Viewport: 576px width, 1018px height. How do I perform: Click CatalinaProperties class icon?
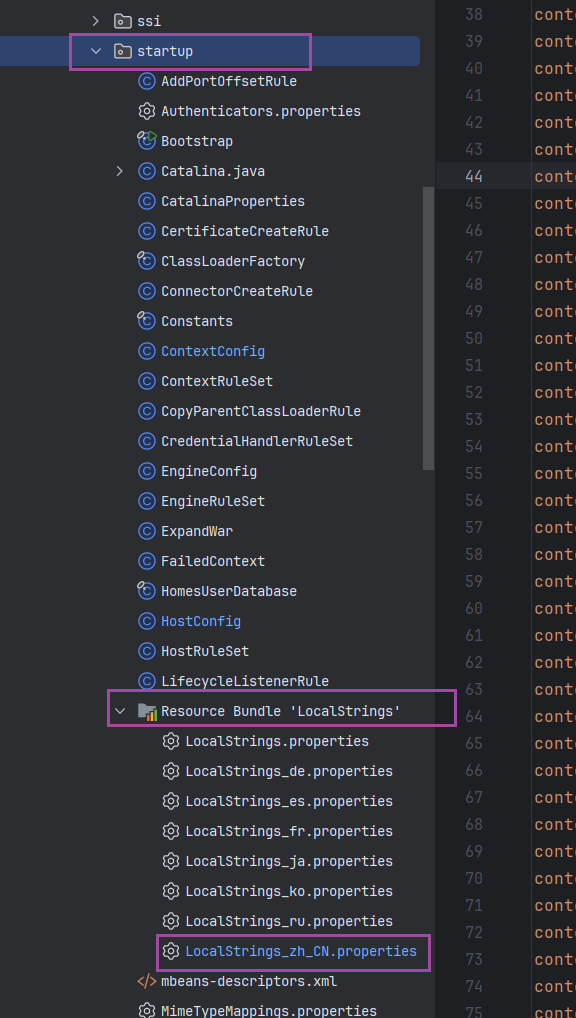tap(147, 201)
